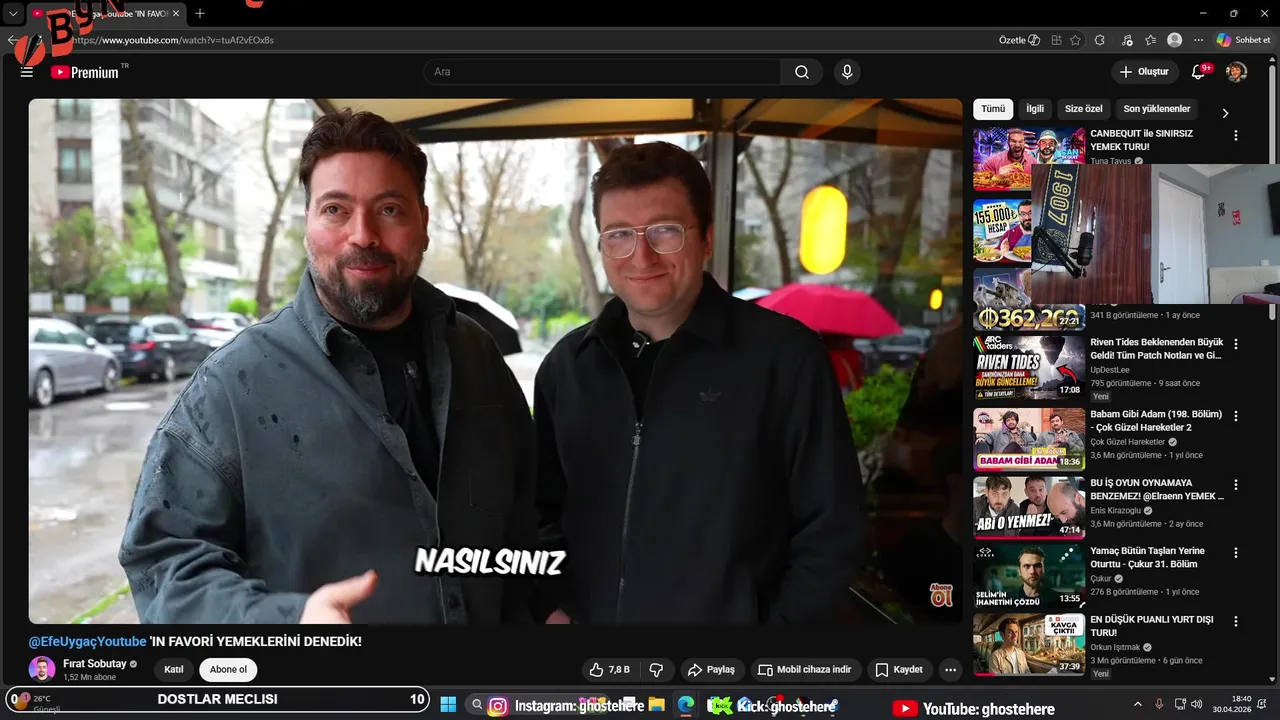Select the Size özel filter chip
Viewport: 1280px width, 720px height.
click(1083, 109)
